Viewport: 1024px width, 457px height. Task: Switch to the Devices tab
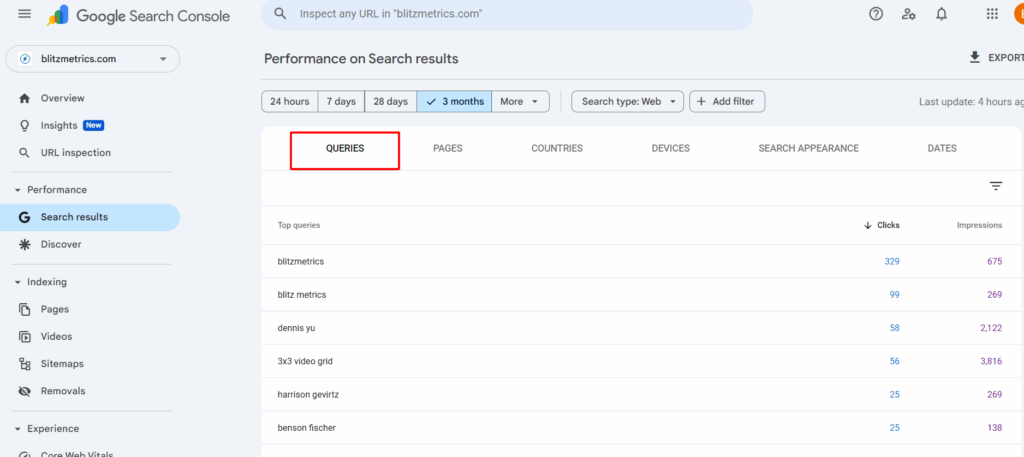point(671,149)
